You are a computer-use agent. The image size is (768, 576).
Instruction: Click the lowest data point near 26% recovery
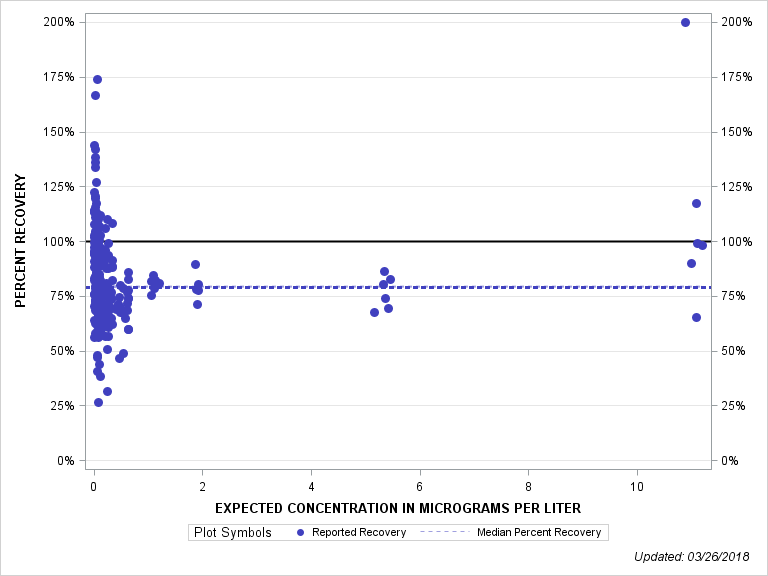point(98,402)
